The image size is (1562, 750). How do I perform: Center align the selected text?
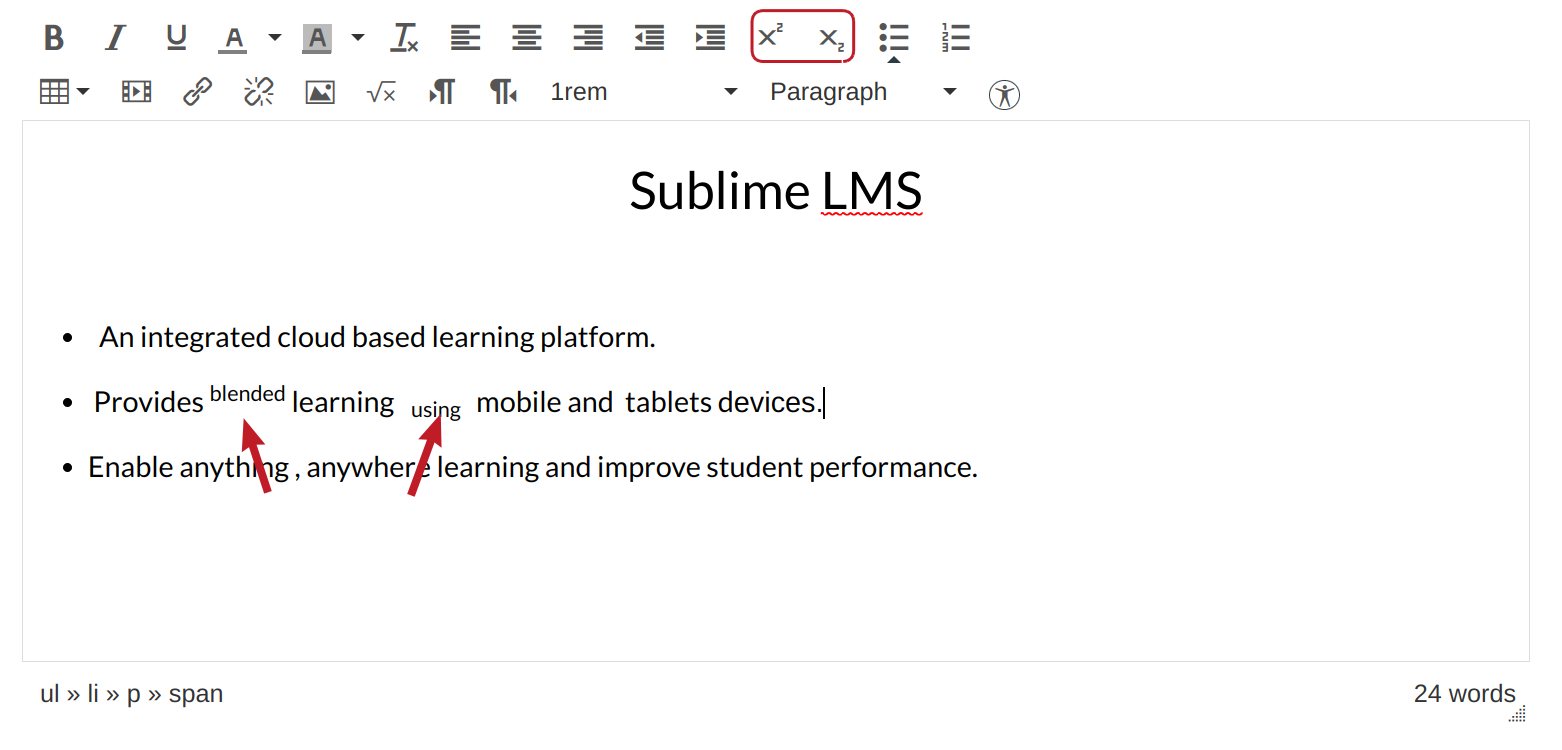point(526,37)
